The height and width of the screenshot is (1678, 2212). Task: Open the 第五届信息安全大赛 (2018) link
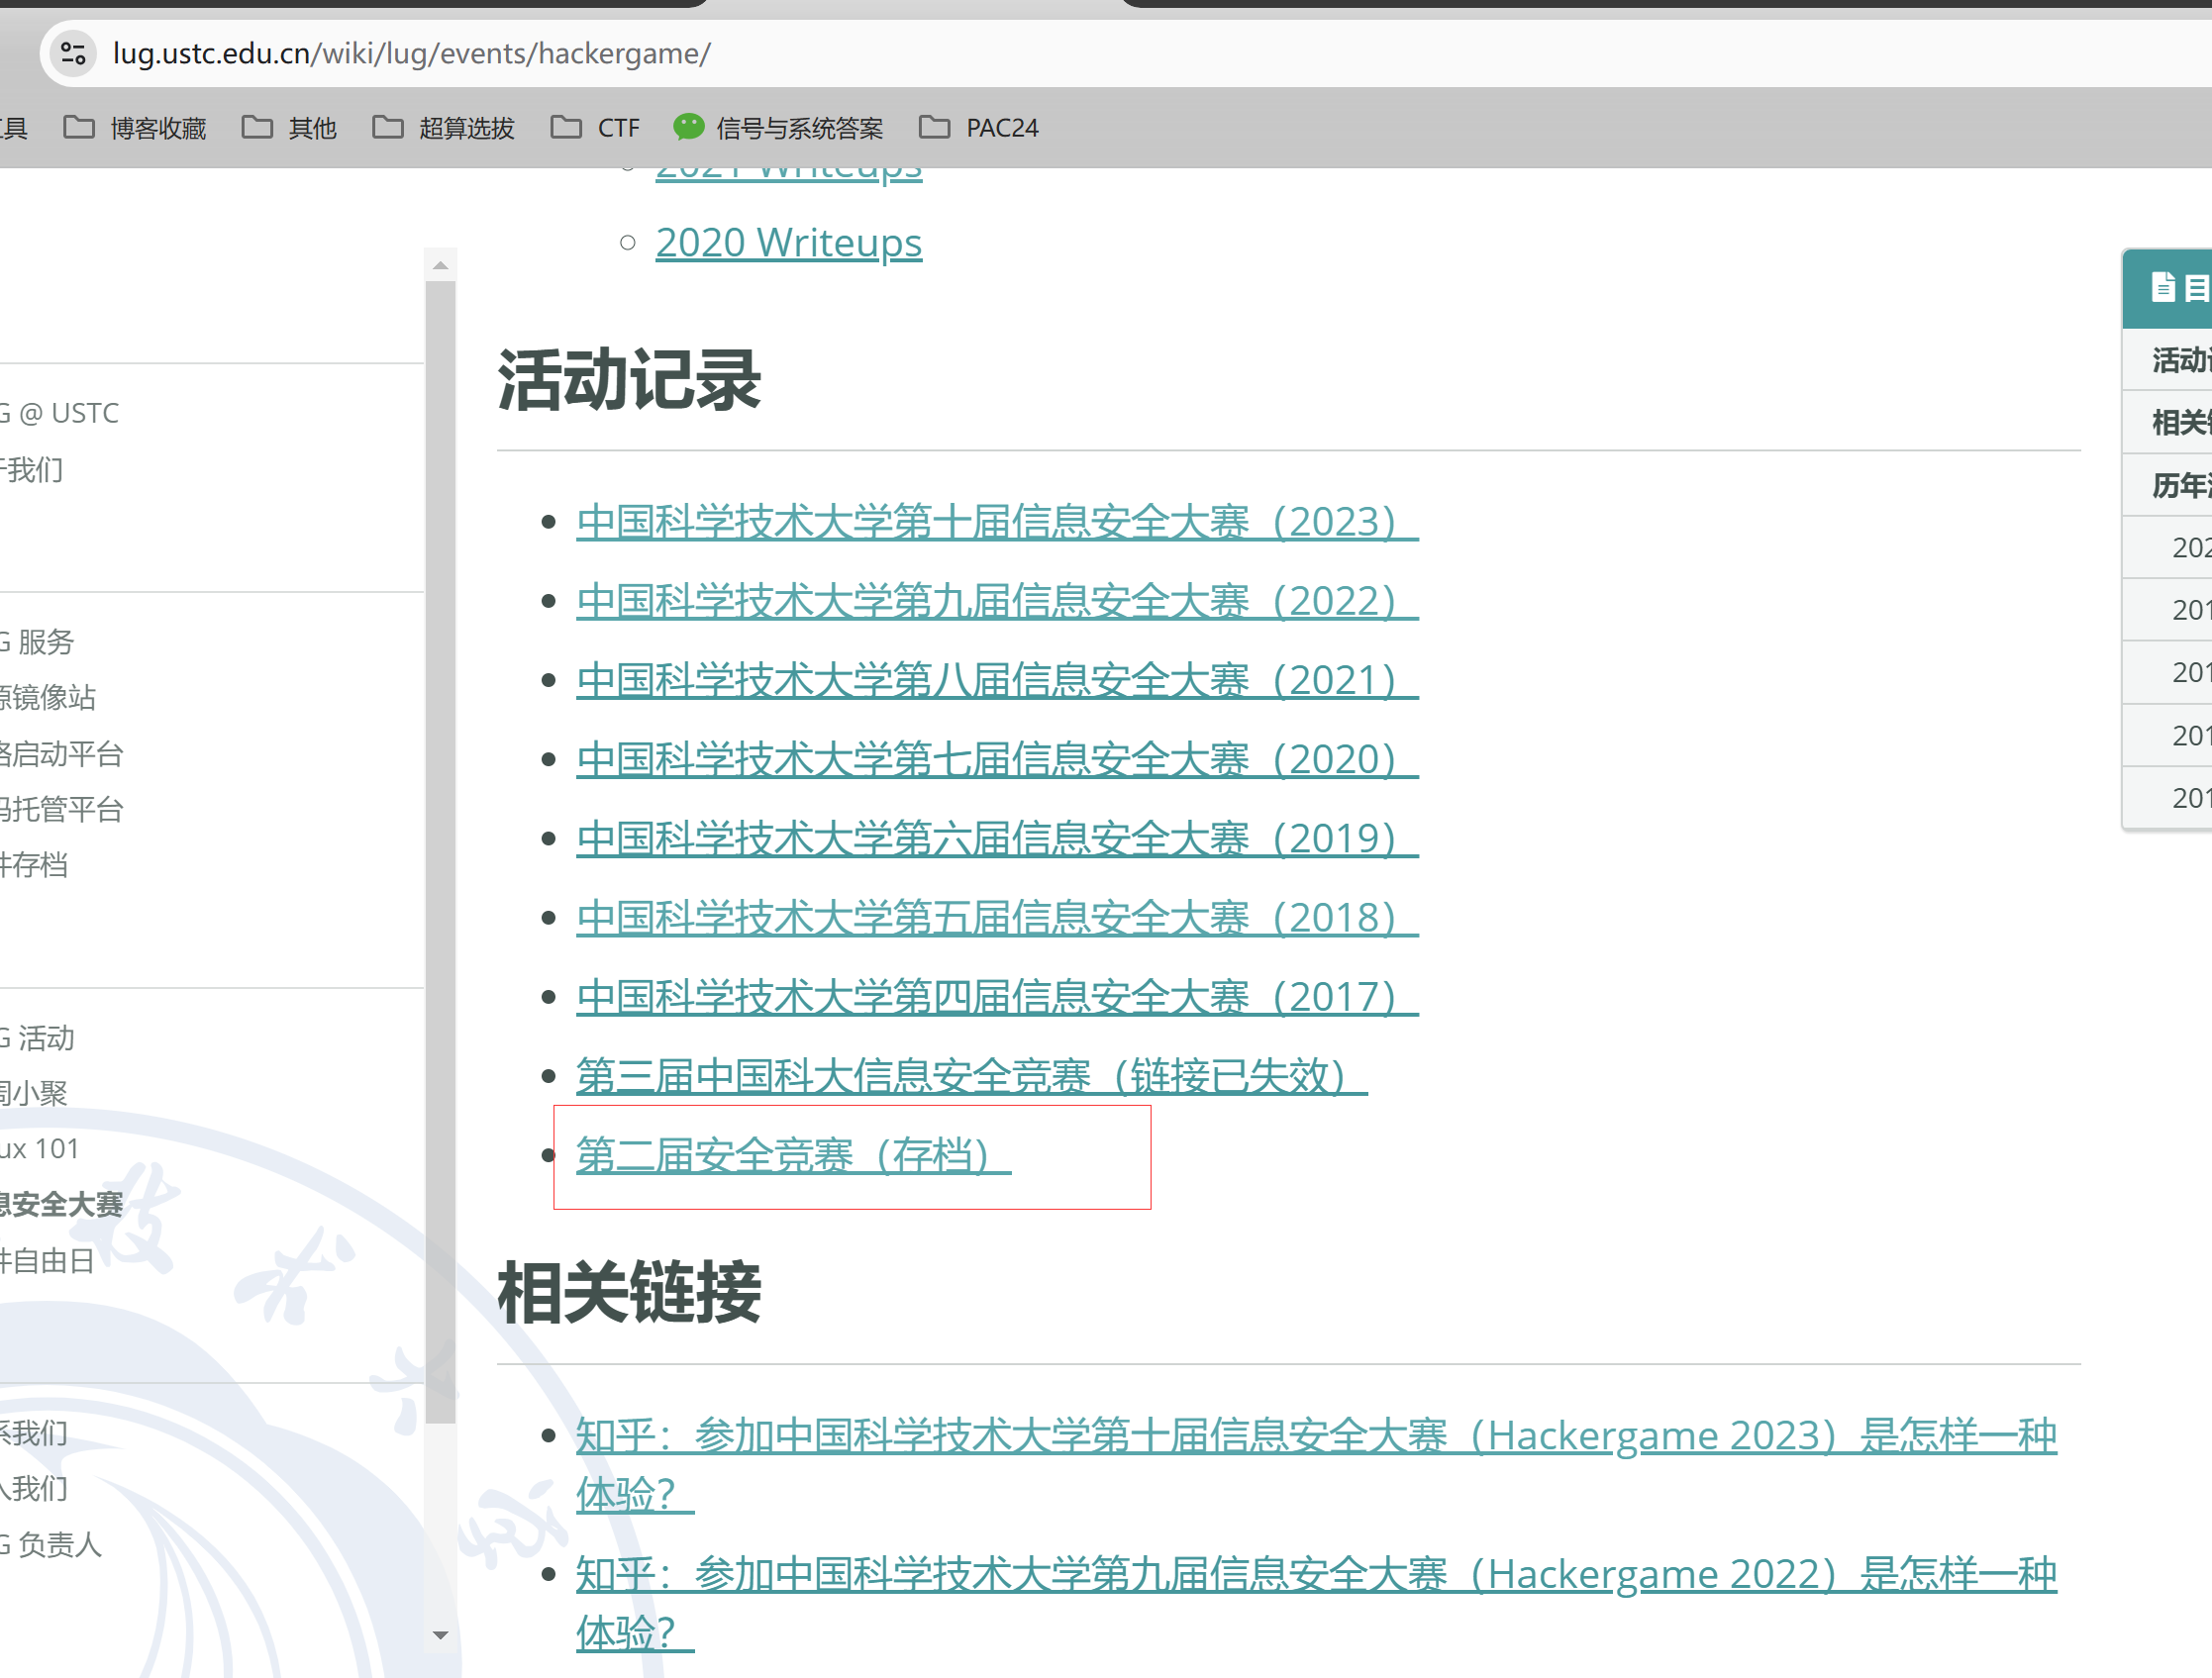[997, 918]
